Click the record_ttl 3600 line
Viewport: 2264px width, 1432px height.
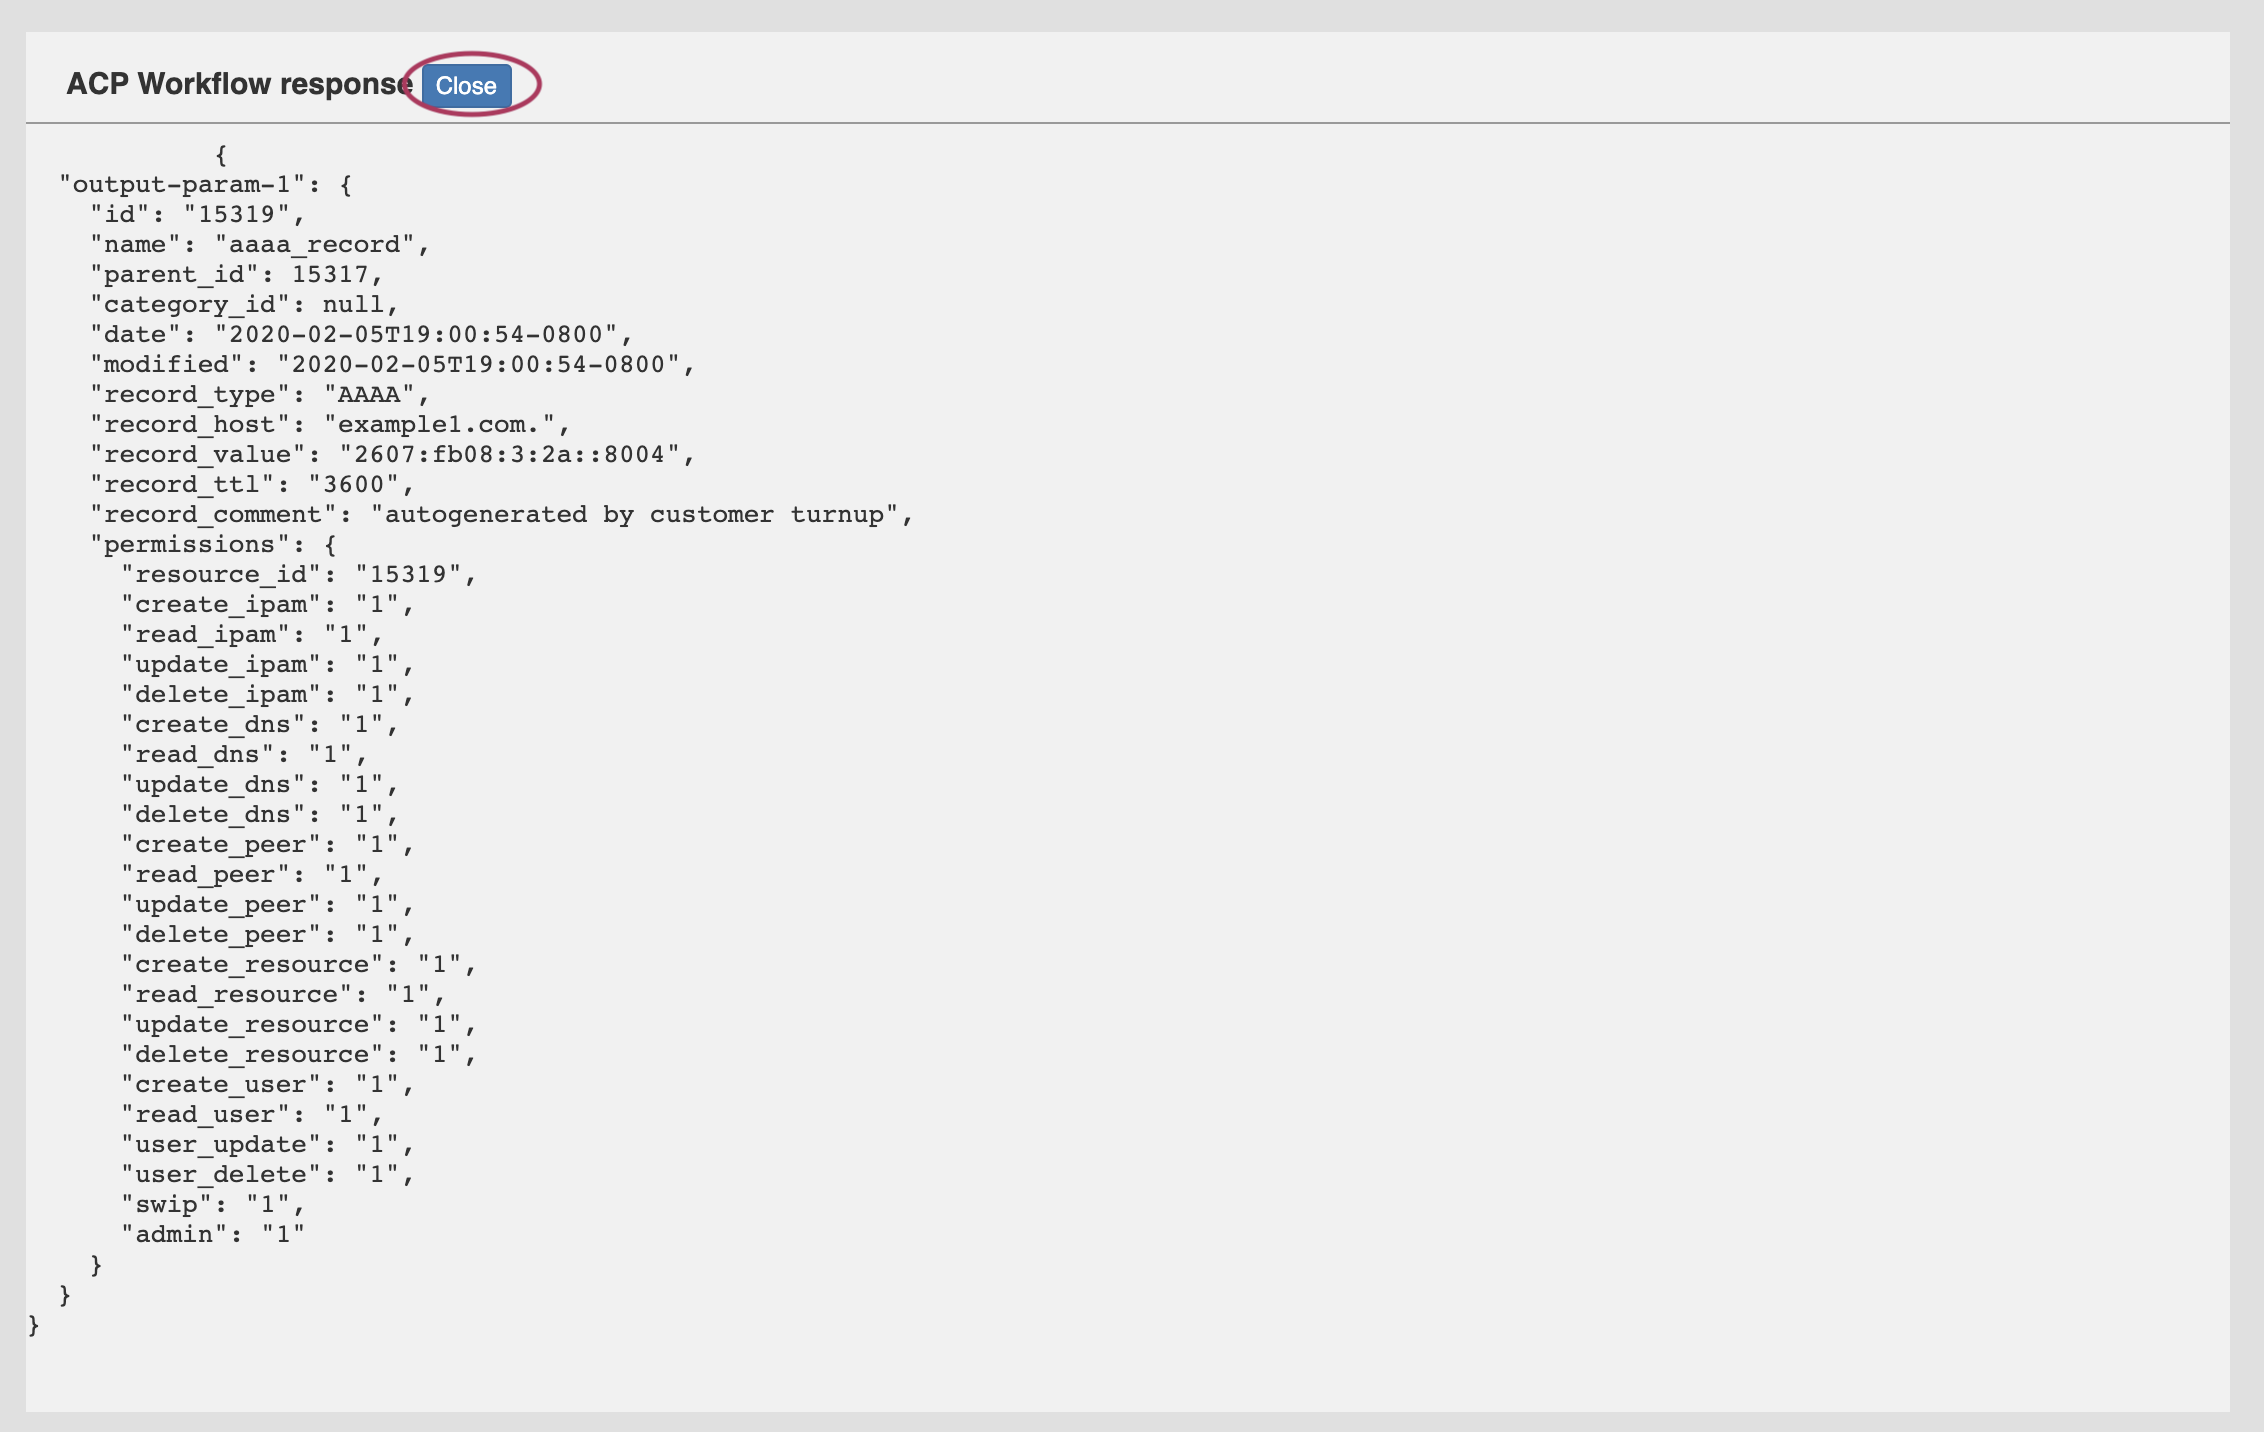pos(252,485)
